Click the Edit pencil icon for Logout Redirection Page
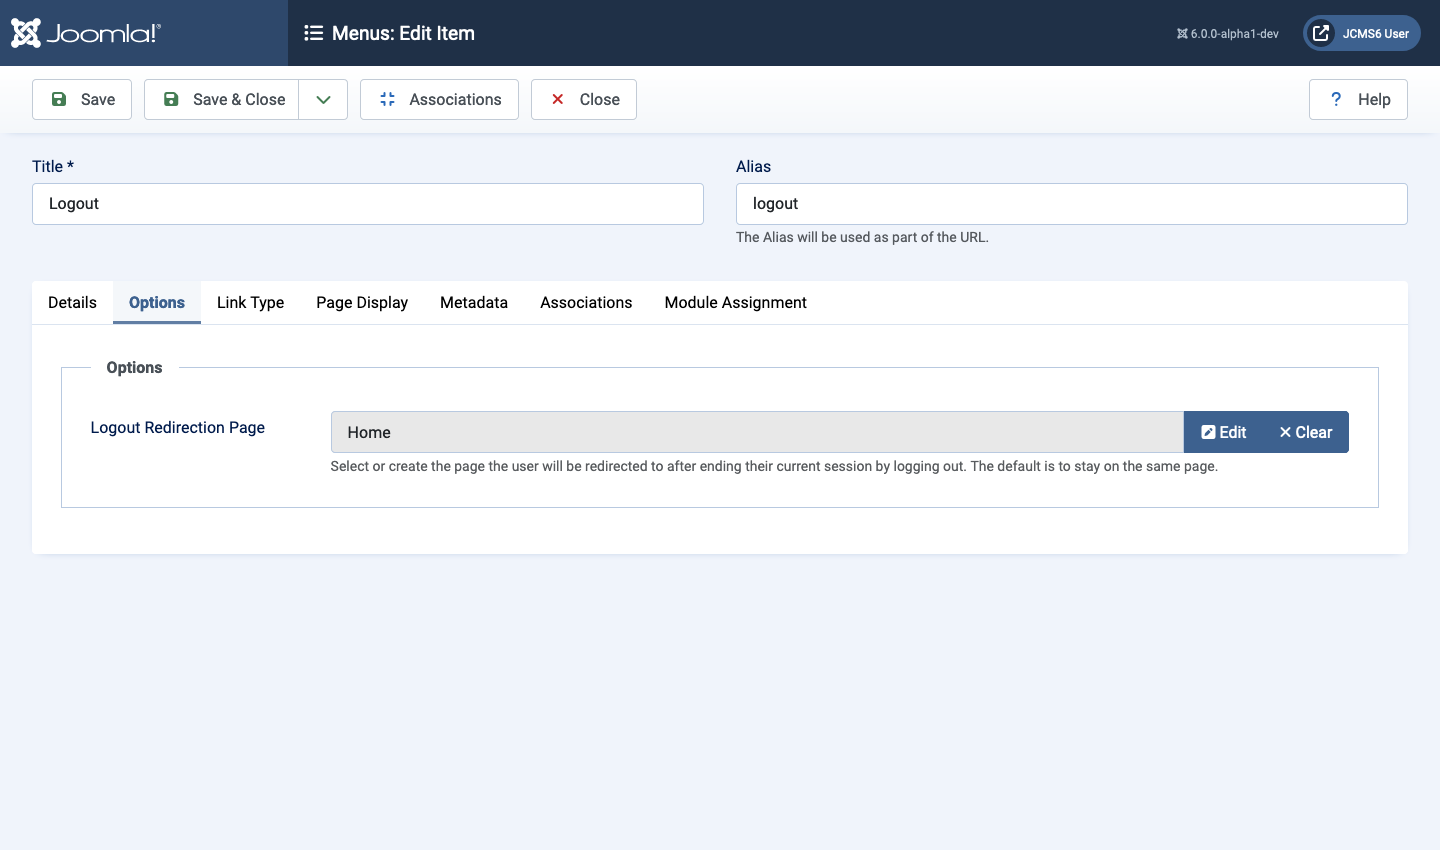The width and height of the screenshot is (1440, 850). point(1209,432)
